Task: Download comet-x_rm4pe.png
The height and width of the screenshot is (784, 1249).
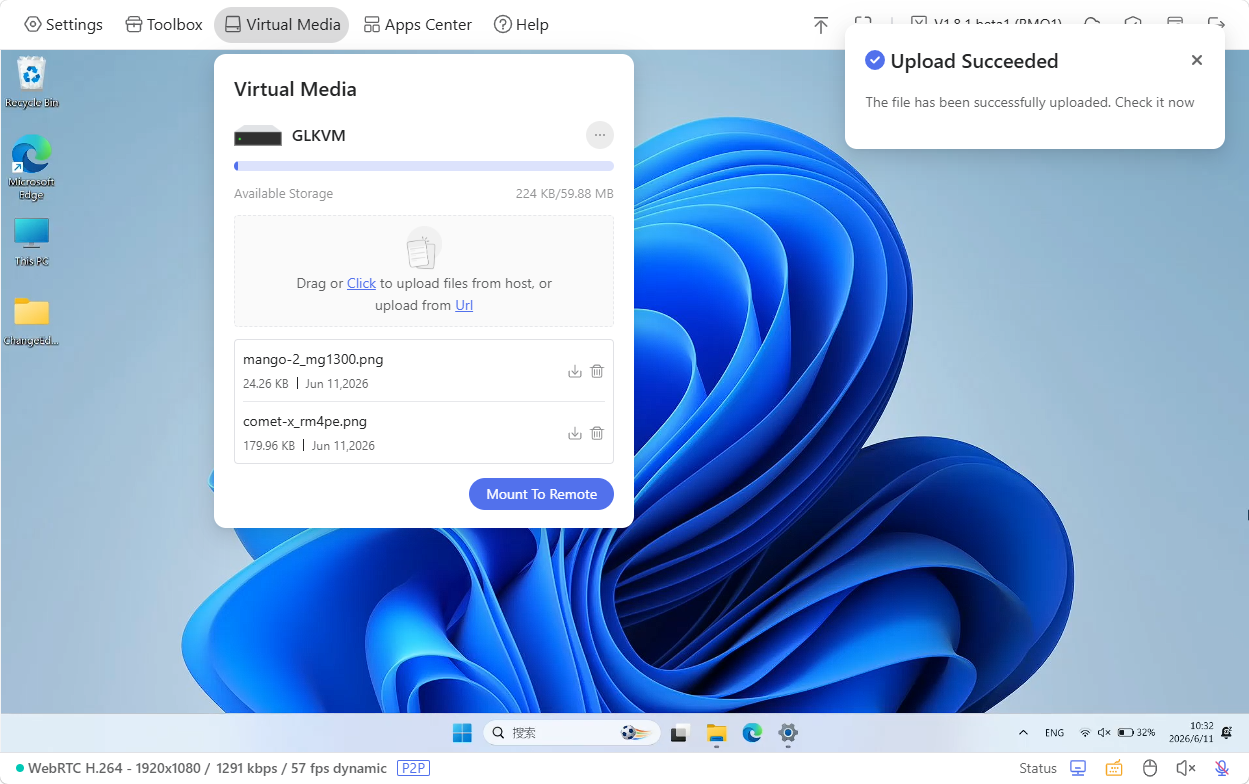Action: (575, 433)
